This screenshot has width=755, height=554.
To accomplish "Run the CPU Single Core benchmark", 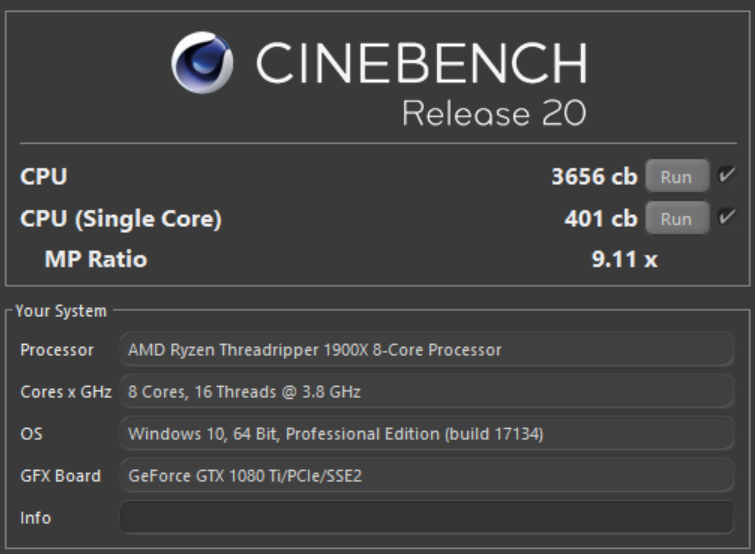I will tap(676, 219).
